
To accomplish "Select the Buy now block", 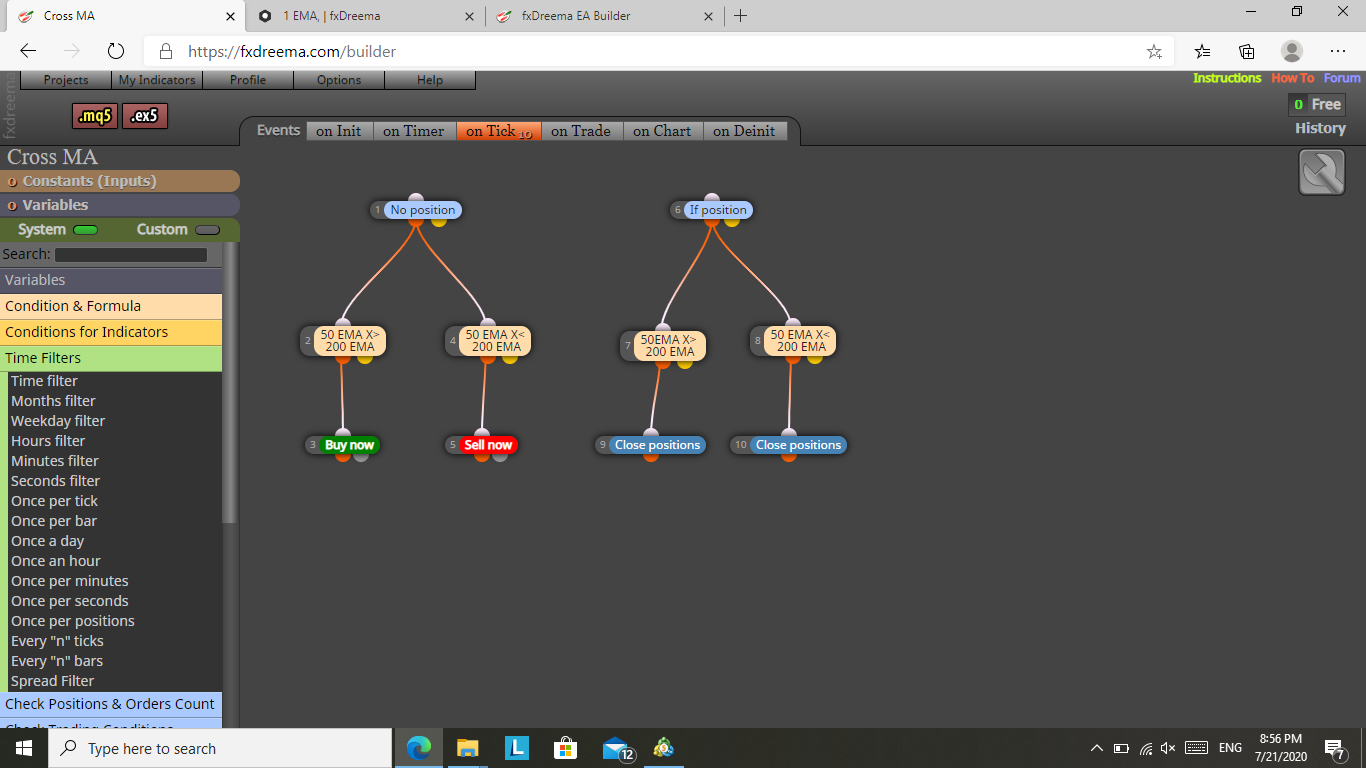I will pyautogui.click(x=349, y=445).
